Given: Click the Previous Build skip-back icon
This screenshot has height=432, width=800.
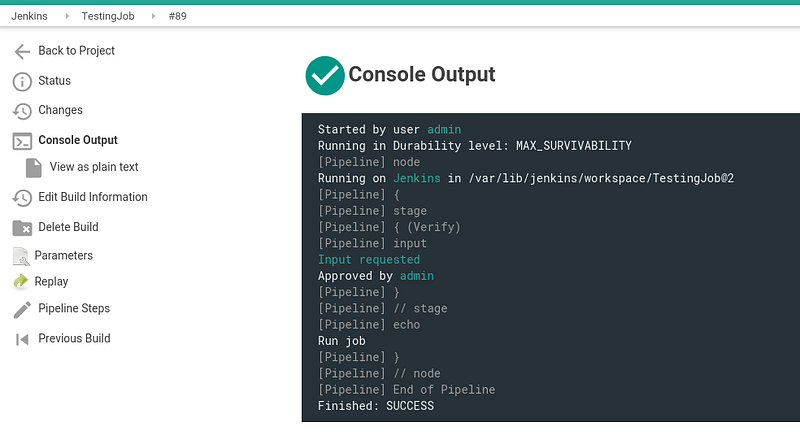Looking at the screenshot, I should coord(22,339).
